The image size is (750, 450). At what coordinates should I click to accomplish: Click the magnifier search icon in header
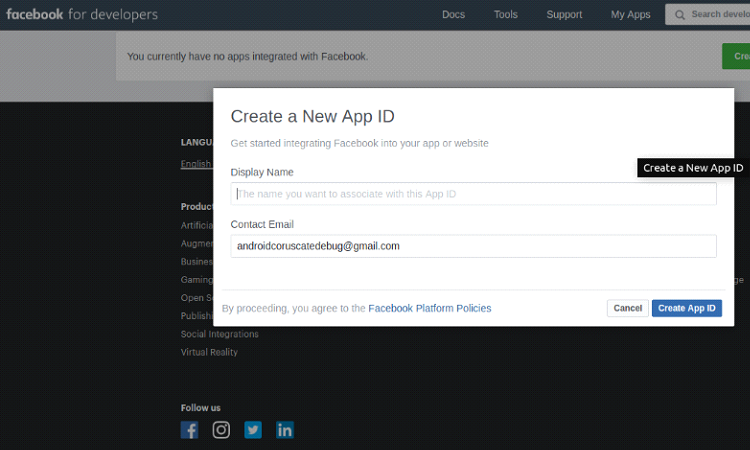tap(680, 15)
